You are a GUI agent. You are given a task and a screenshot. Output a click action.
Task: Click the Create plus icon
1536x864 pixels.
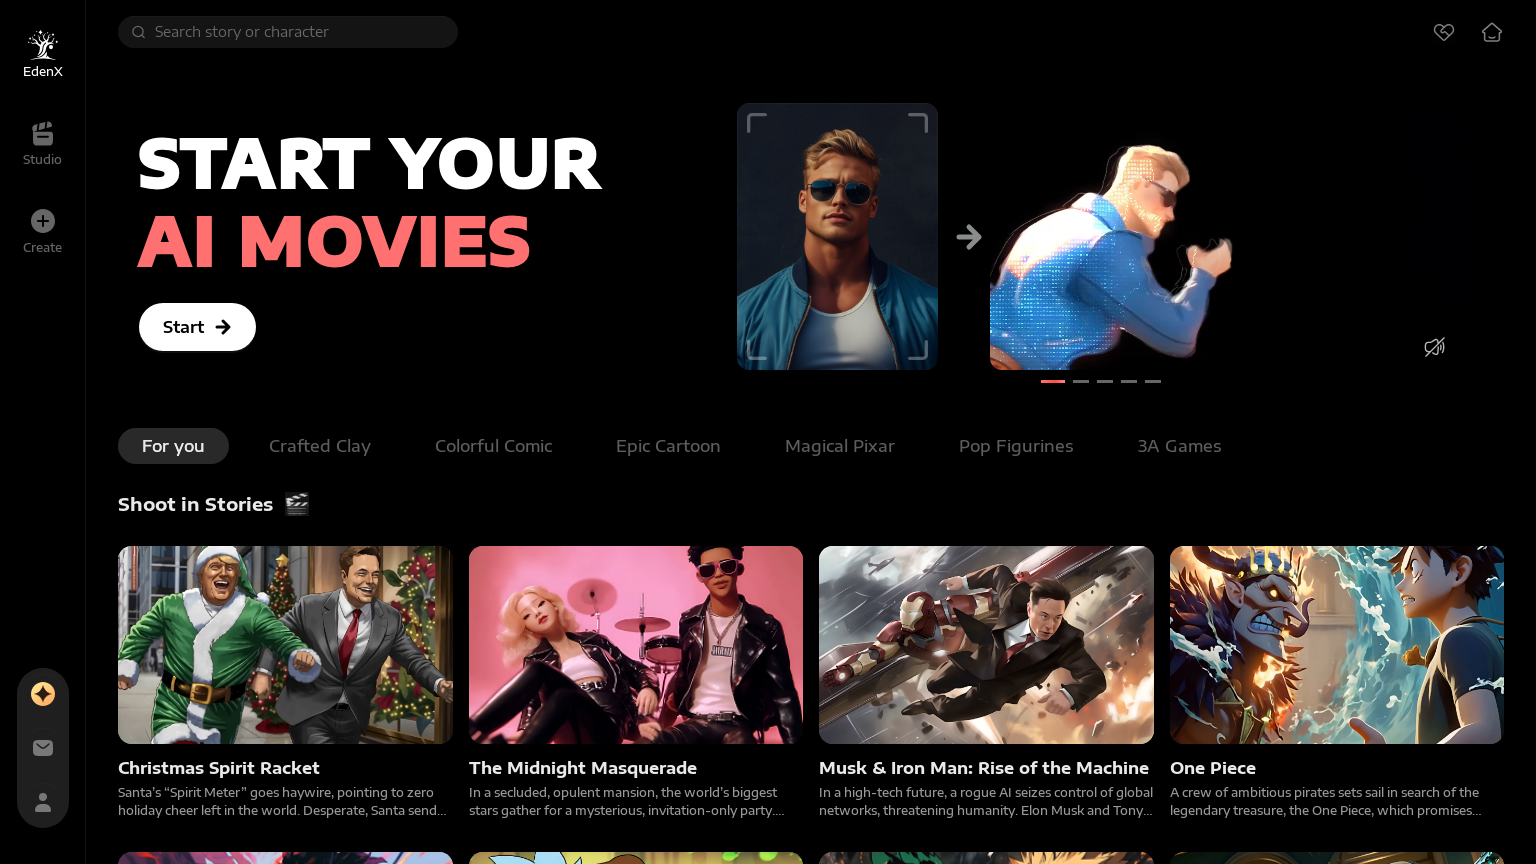point(42,221)
